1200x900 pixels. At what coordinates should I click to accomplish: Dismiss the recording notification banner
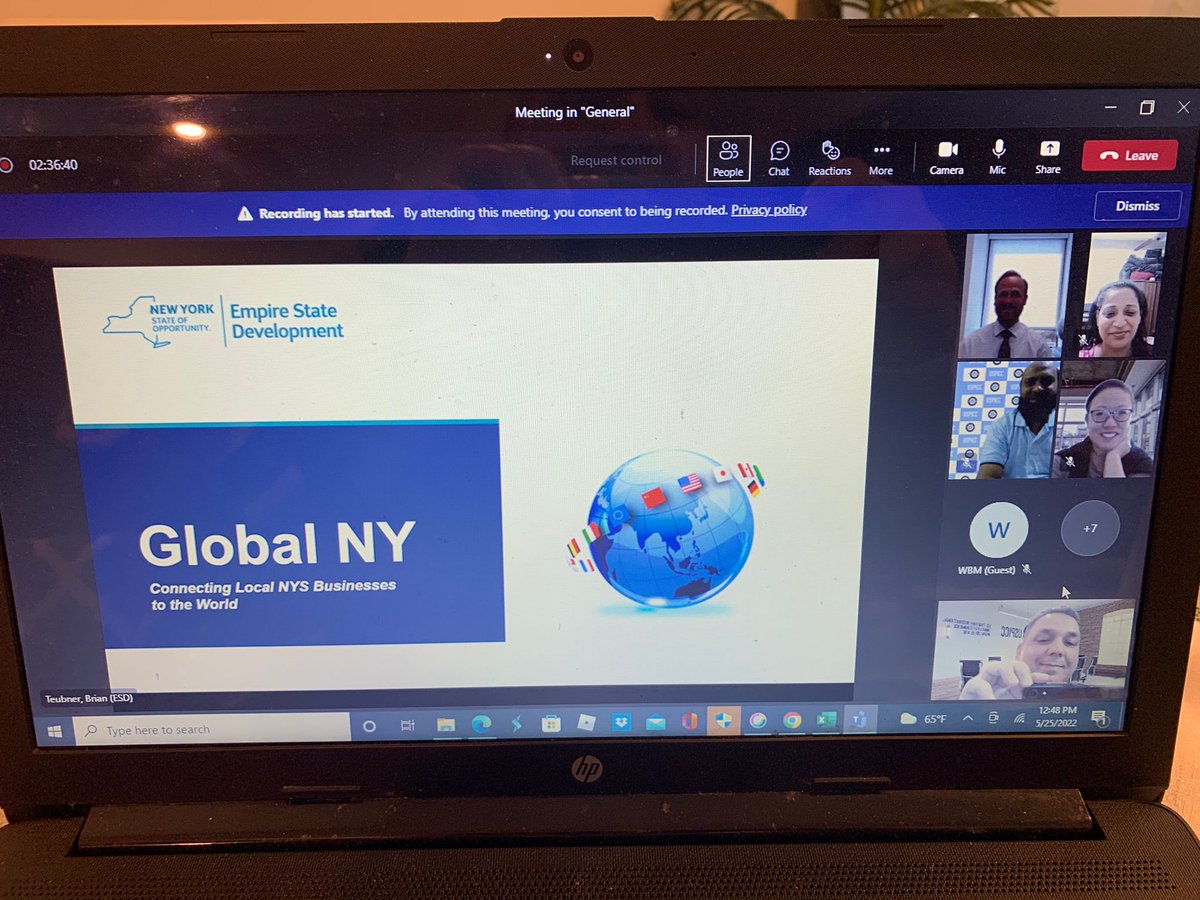(1138, 206)
